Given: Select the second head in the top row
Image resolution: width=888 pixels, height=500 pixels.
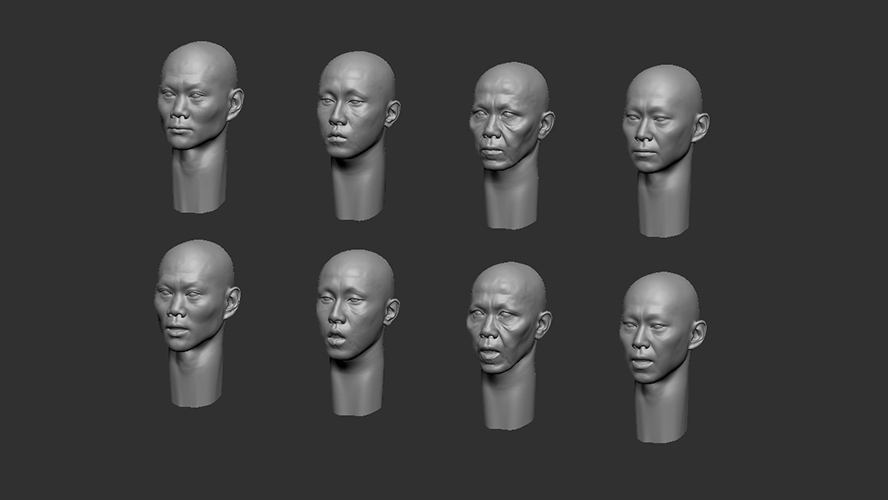Looking at the screenshot, I should pos(358,136).
